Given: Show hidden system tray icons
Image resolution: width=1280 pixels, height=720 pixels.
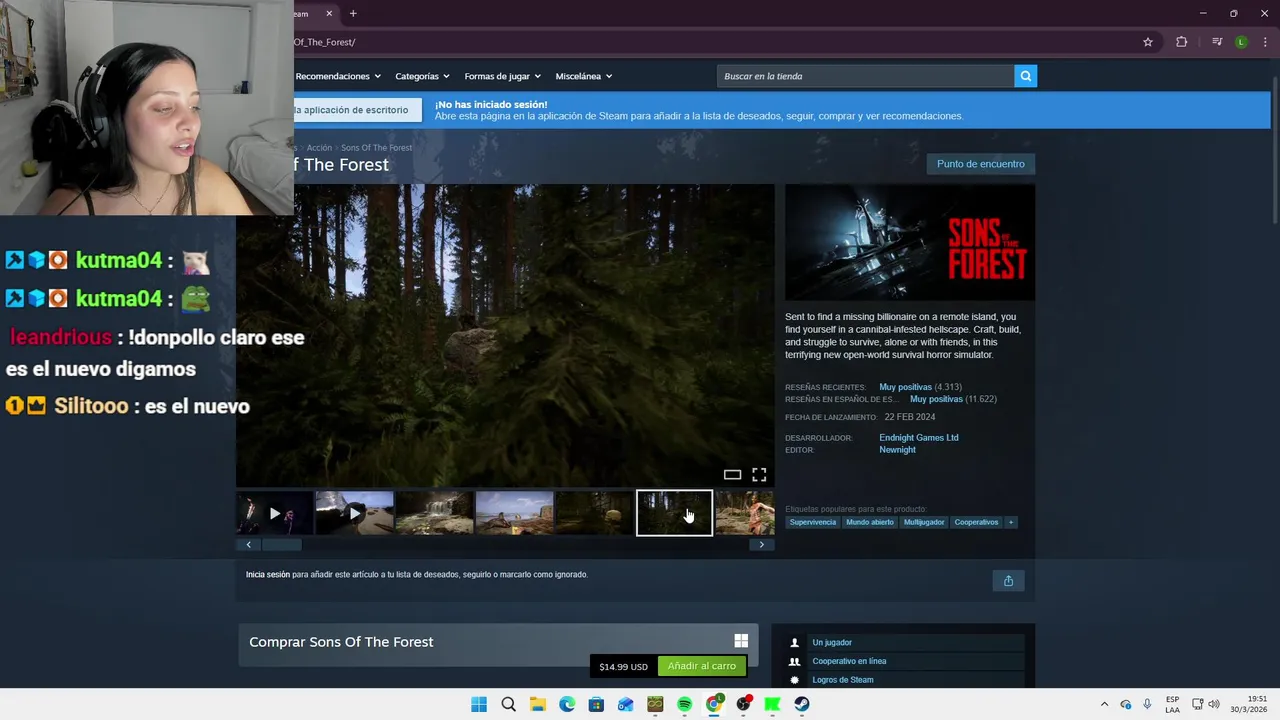Looking at the screenshot, I should (x=1104, y=704).
